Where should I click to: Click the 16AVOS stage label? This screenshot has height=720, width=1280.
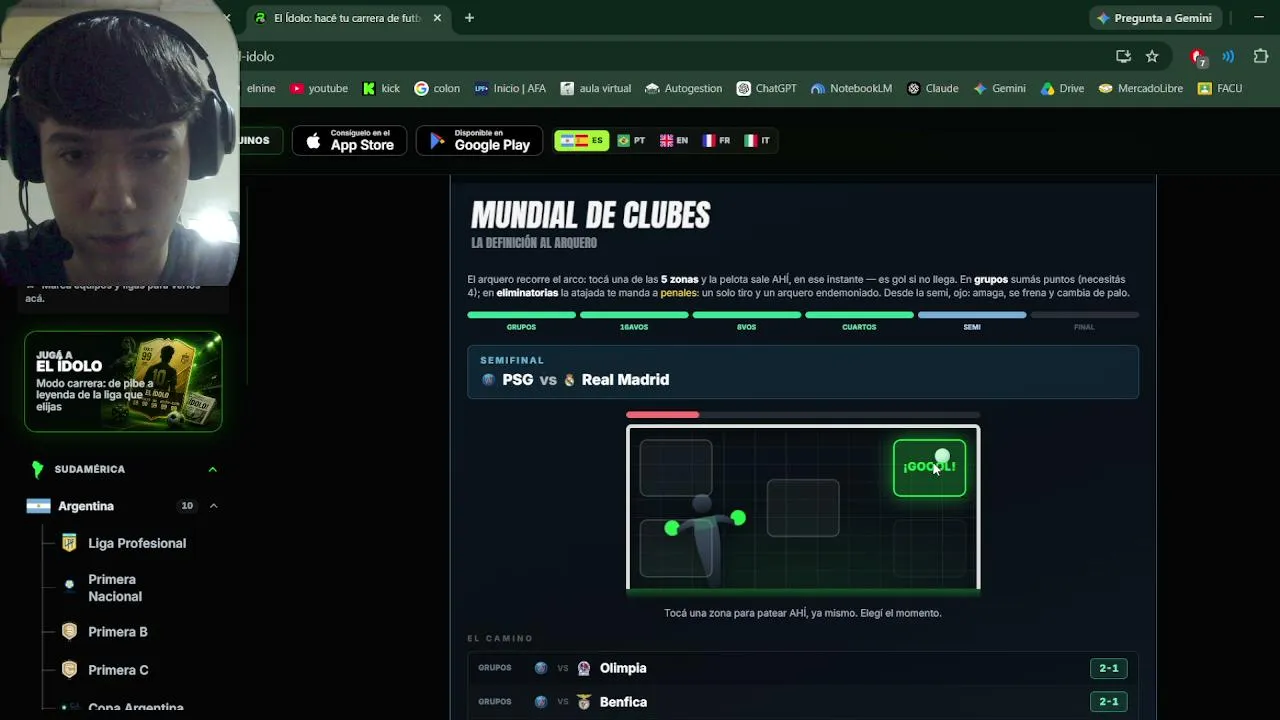634,327
